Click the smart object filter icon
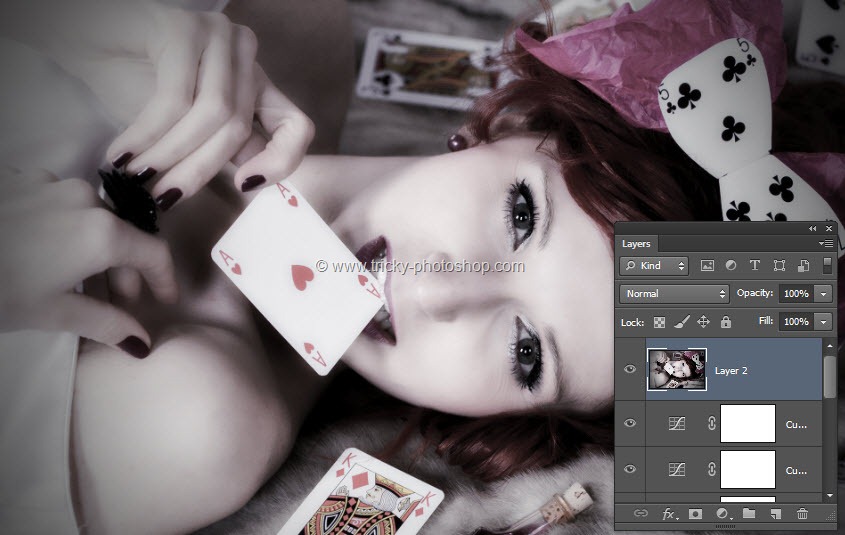Screen dimensions: 845x535 (x=803, y=266)
